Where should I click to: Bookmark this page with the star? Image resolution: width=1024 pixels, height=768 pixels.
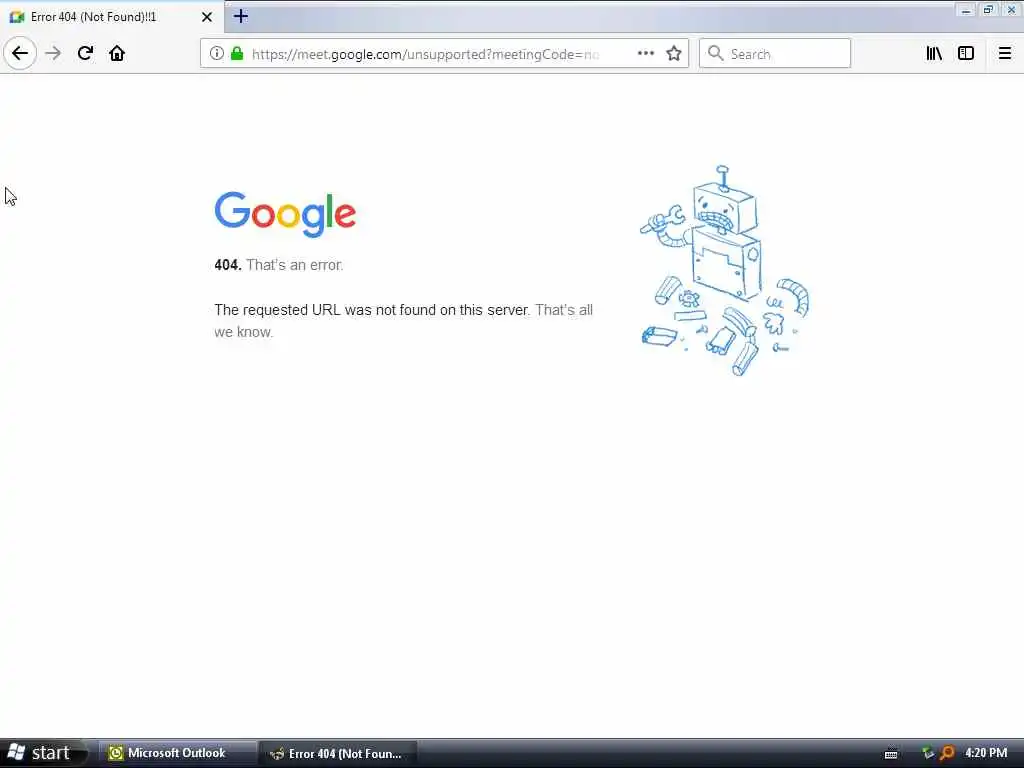point(674,54)
